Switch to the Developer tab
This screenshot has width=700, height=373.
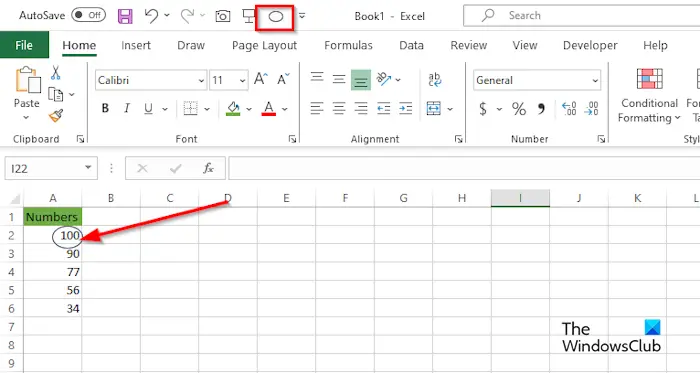pyautogui.click(x=590, y=46)
